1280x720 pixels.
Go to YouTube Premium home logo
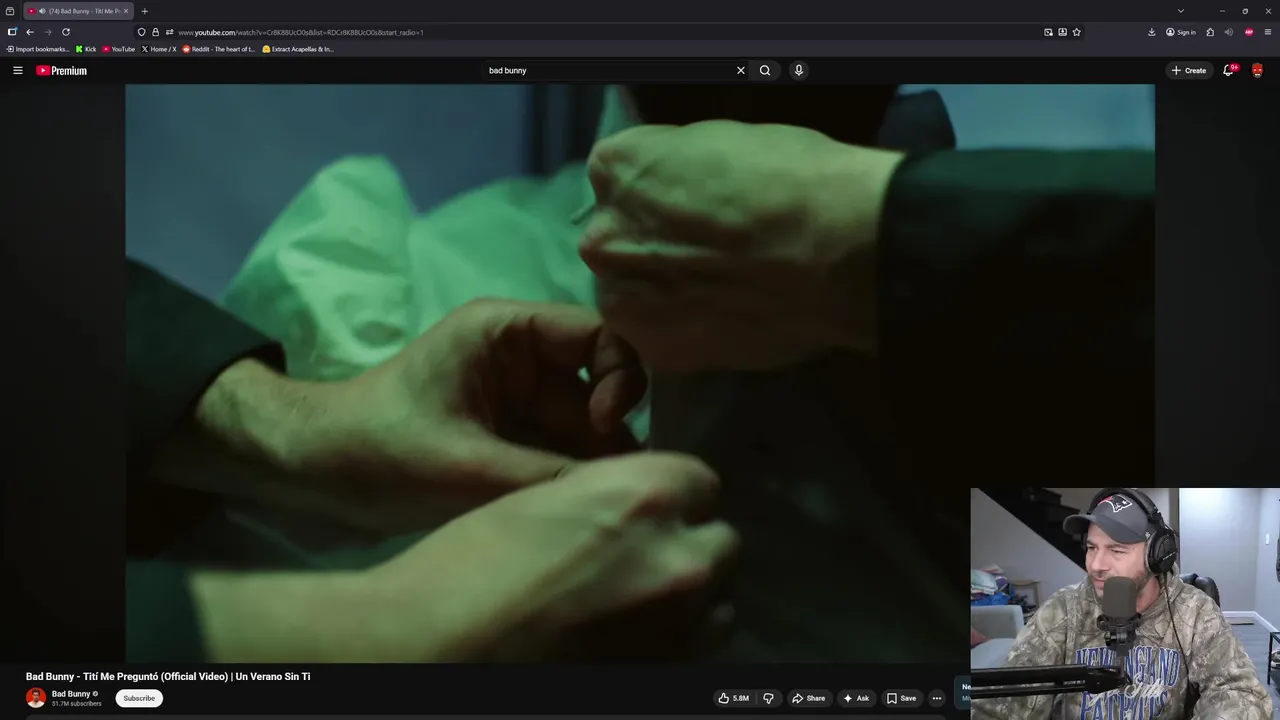tap(61, 70)
